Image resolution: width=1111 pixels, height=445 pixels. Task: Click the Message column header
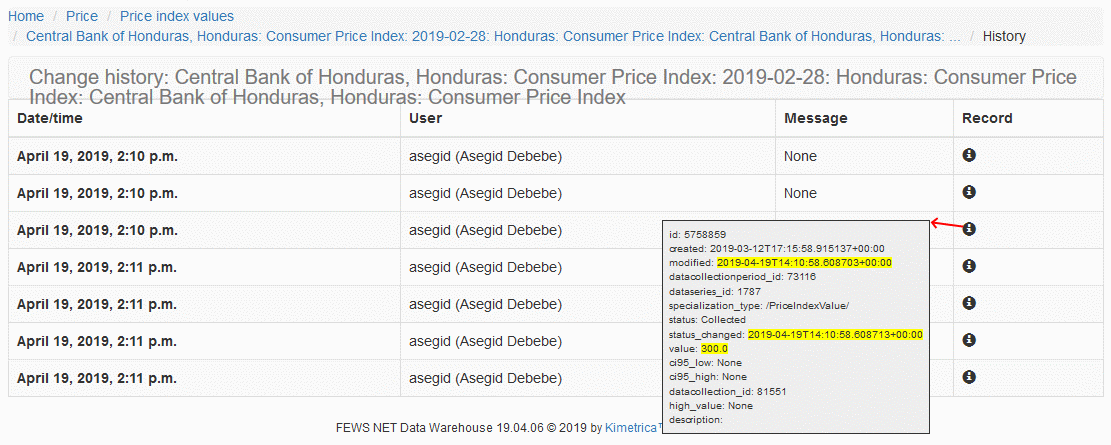click(x=815, y=118)
